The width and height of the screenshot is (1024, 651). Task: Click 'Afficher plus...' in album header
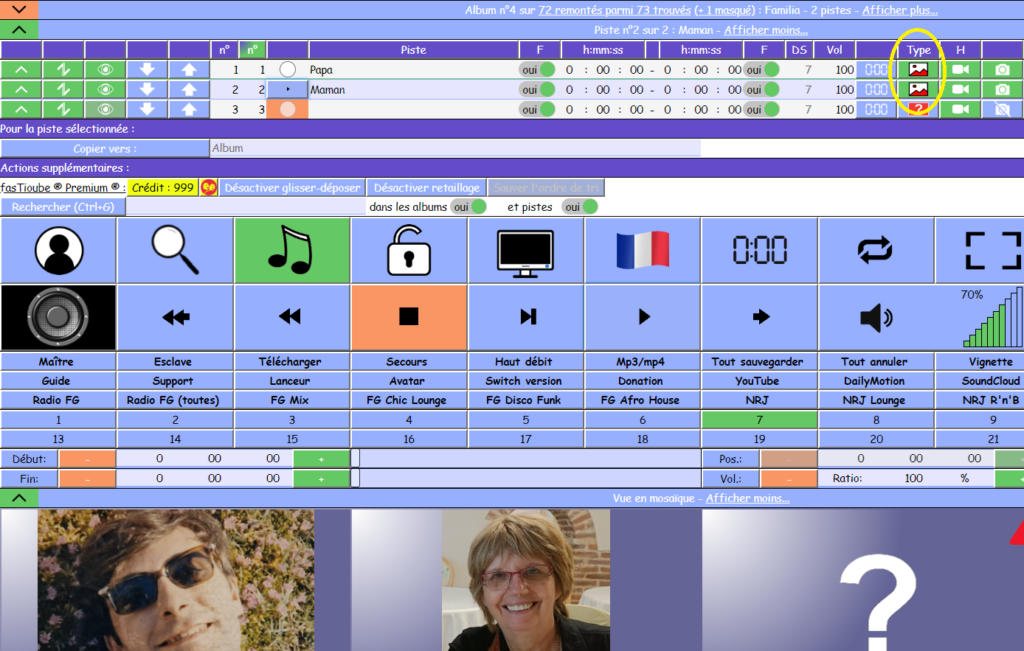coord(900,10)
